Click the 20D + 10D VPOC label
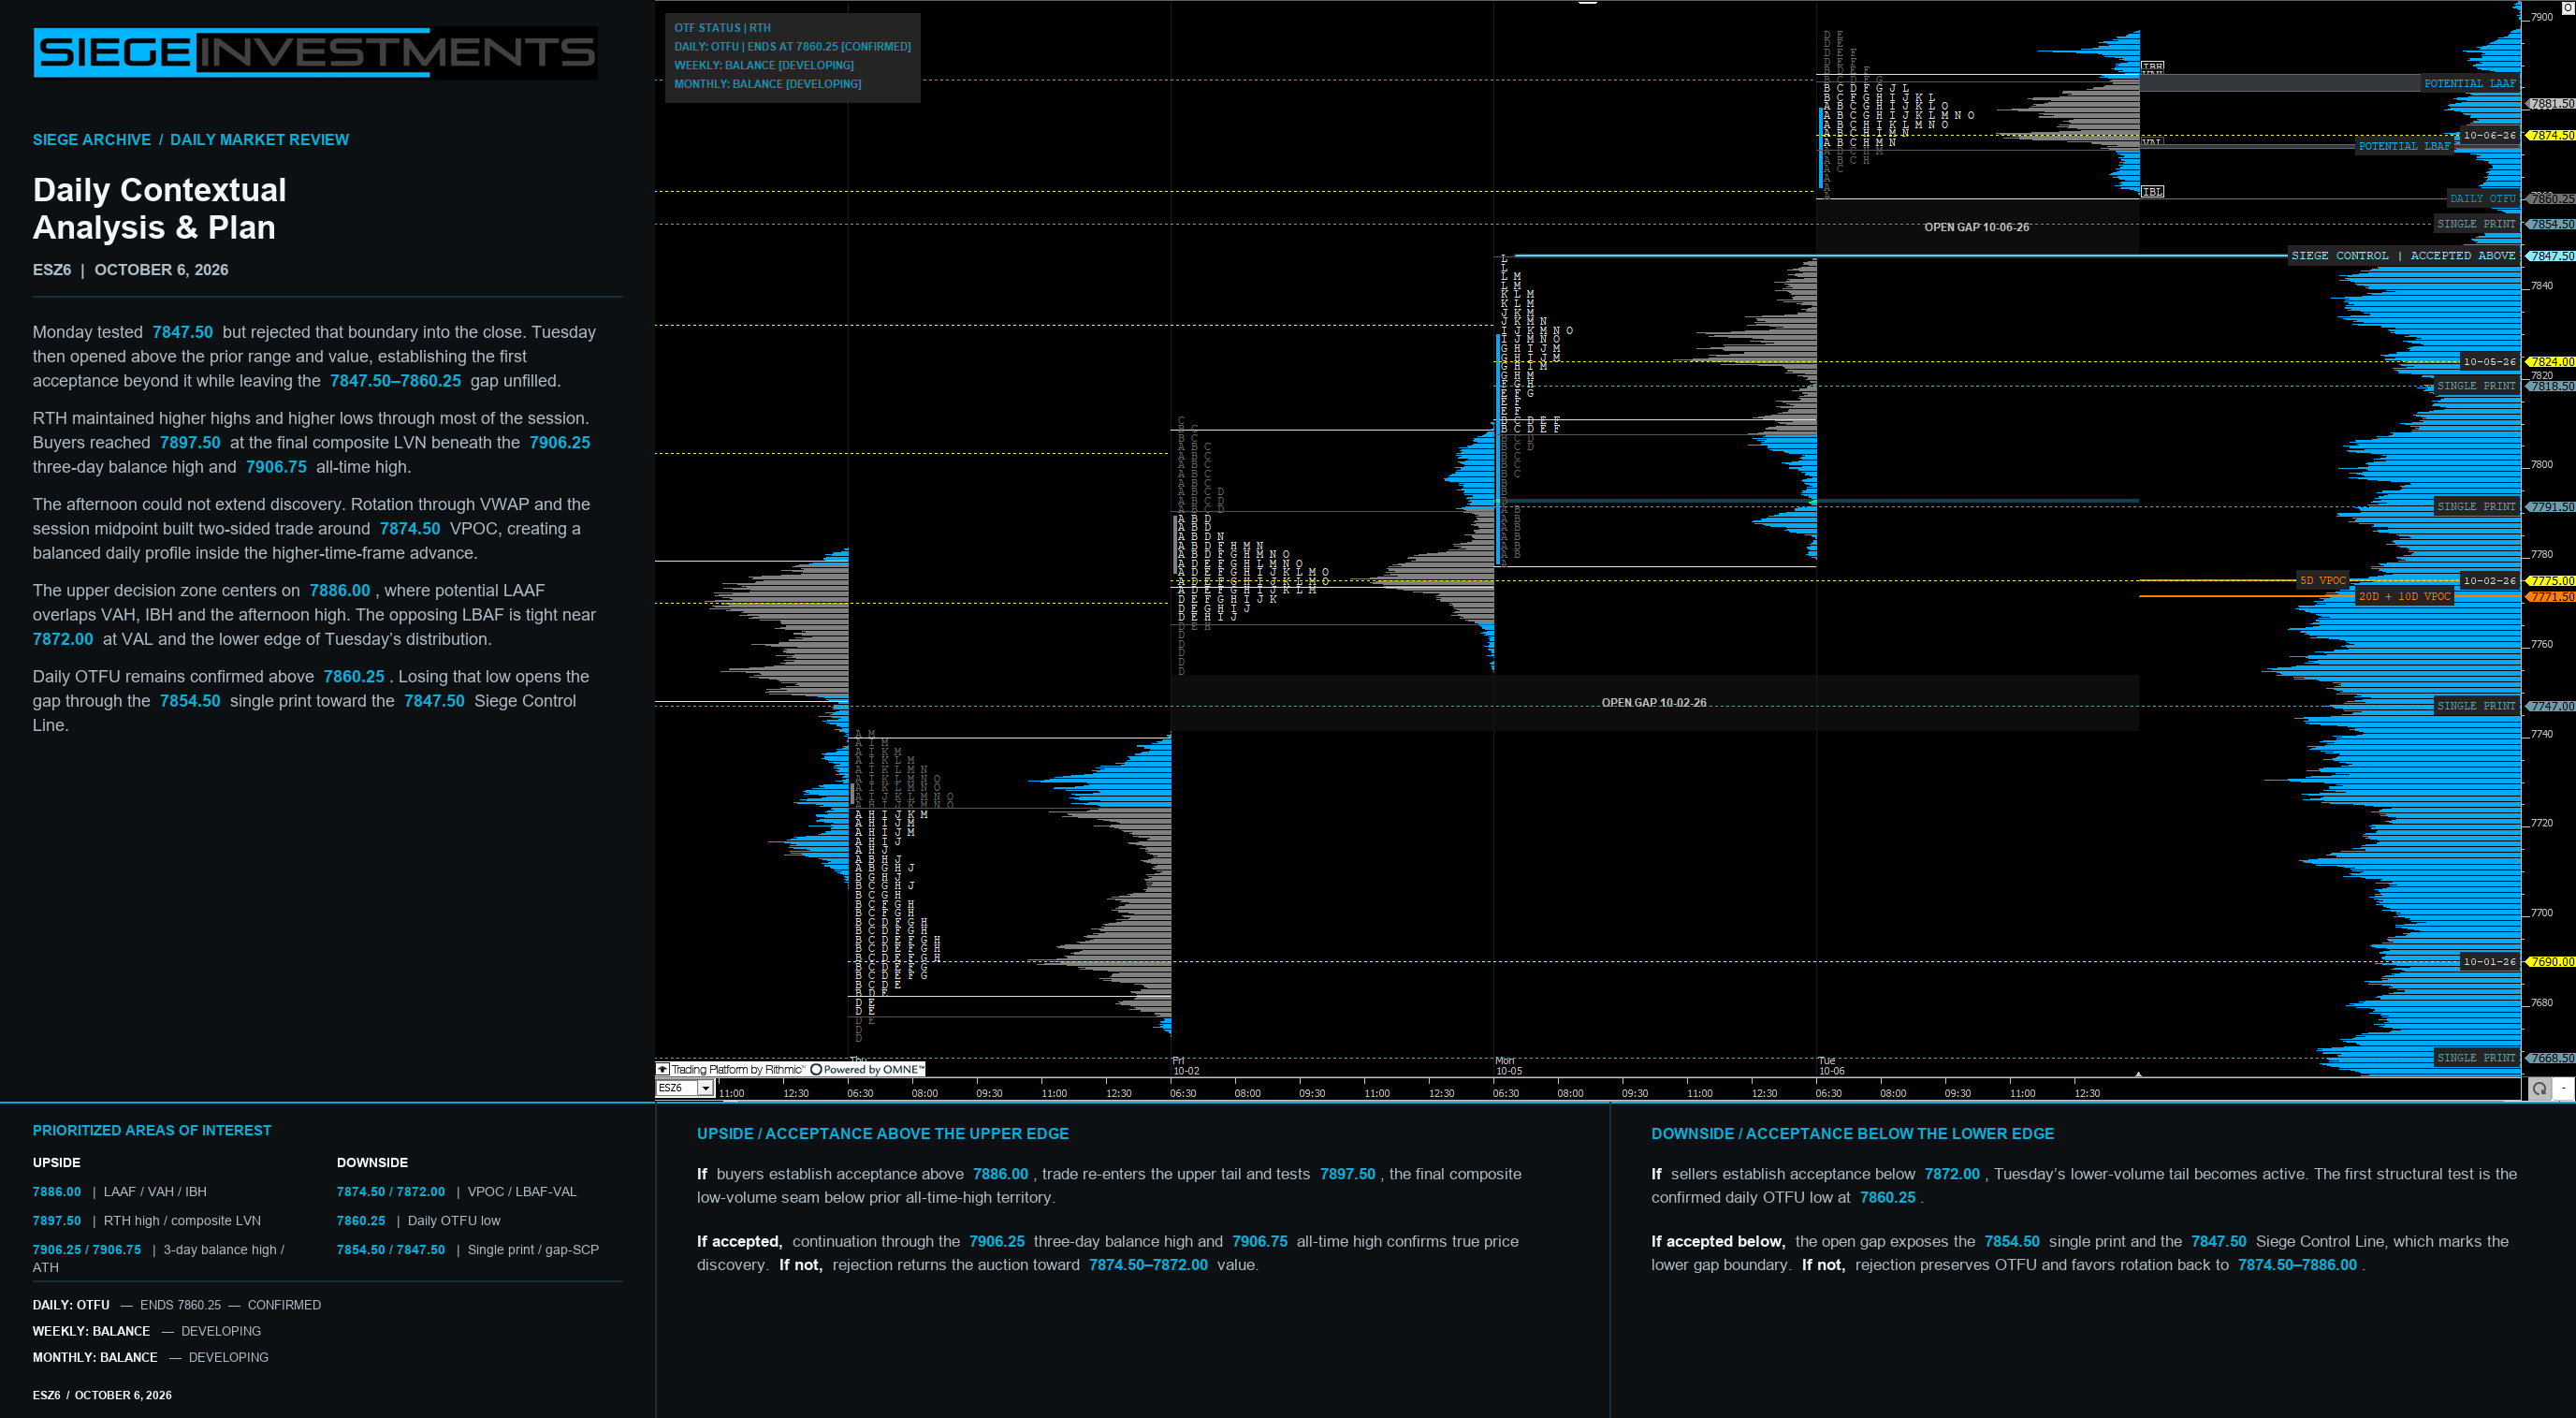The width and height of the screenshot is (2576, 1418). [2404, 597]
